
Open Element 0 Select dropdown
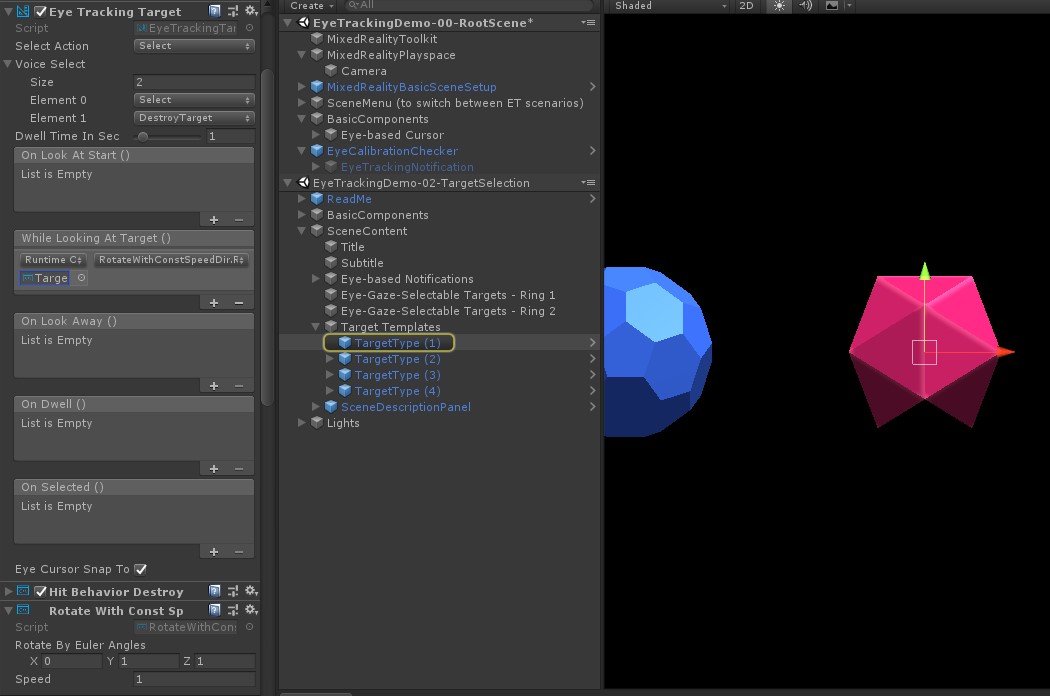[x=194, y=100]
